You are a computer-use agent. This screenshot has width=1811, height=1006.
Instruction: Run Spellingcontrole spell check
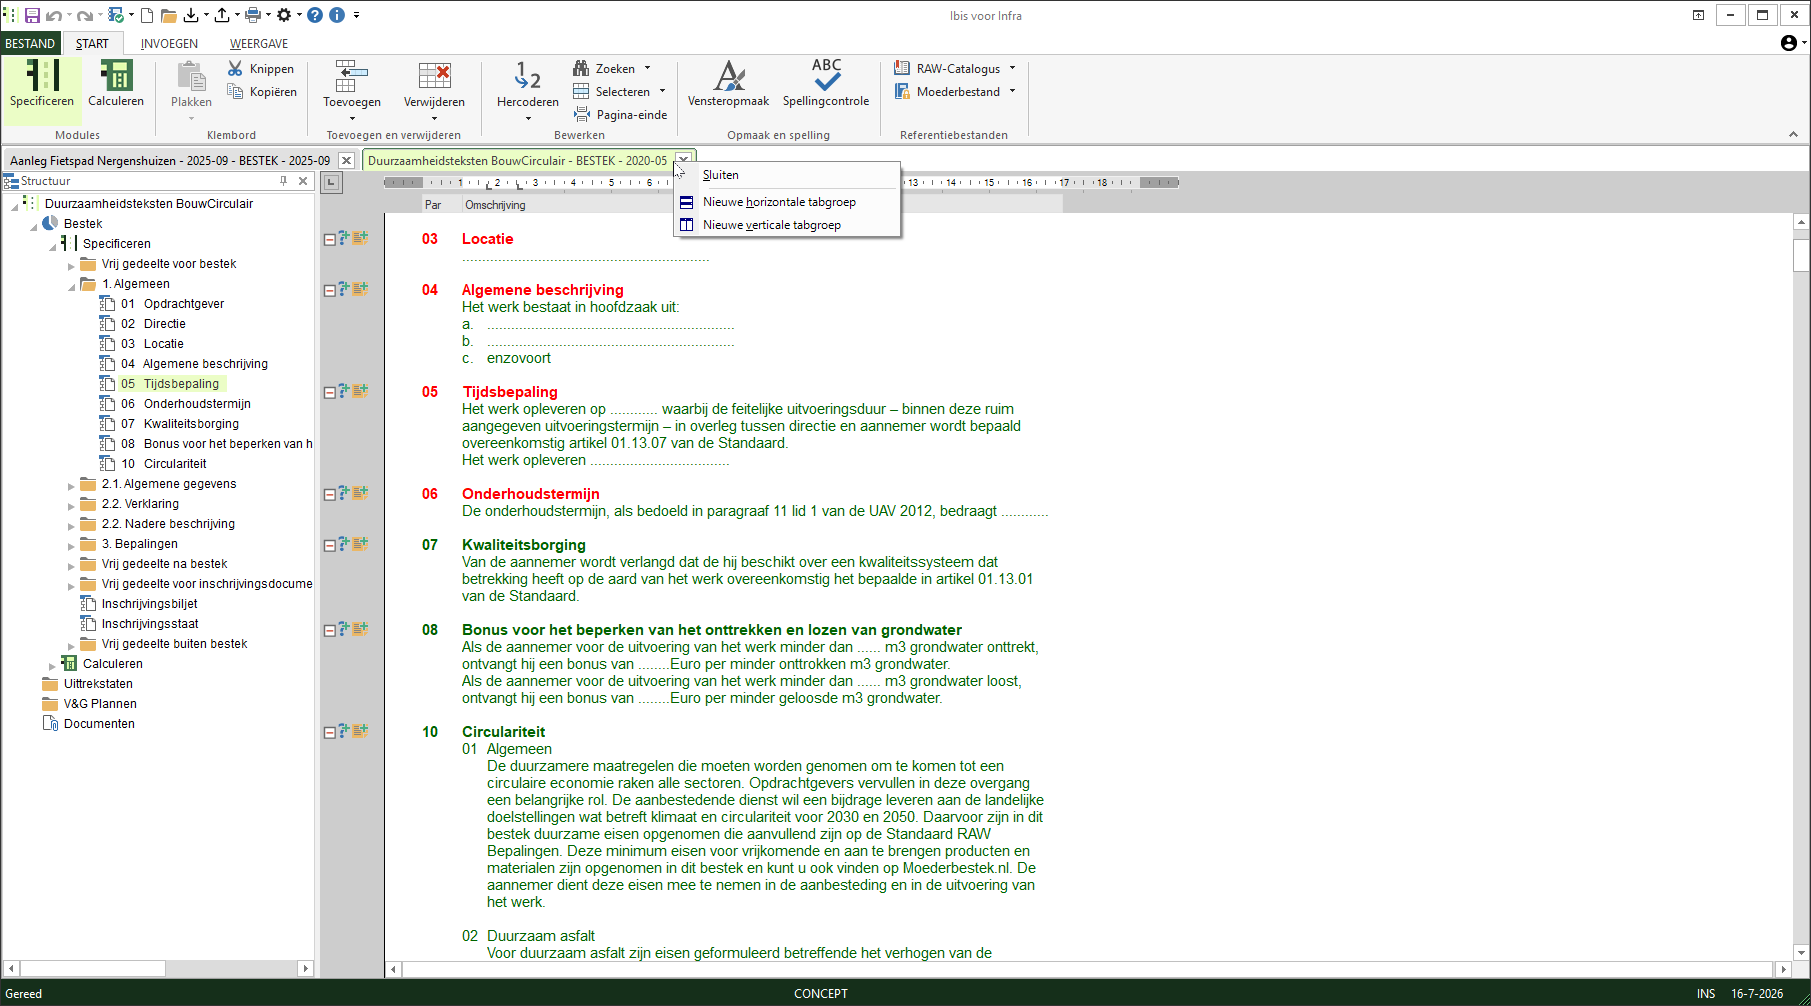[x=826, y=84]
